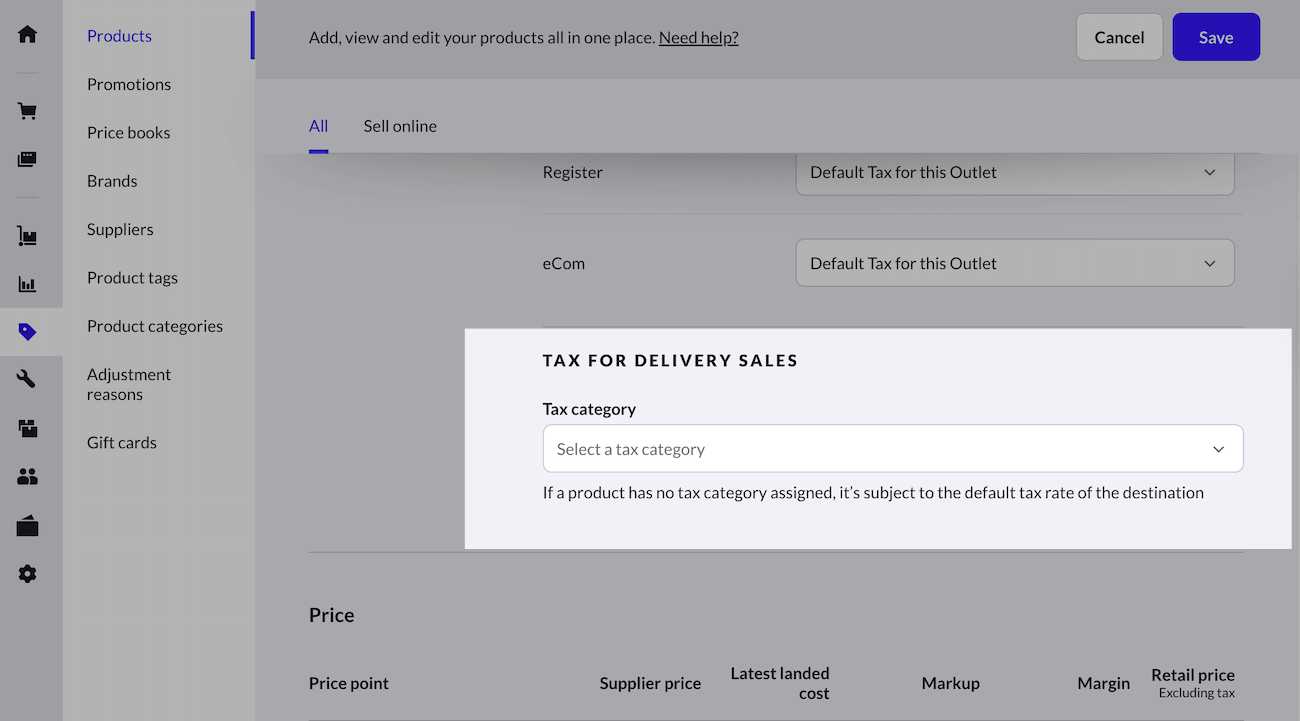This screenshot has width=1300, height=721.
Task: Click the eCom row label
Action: coord(564,263)
